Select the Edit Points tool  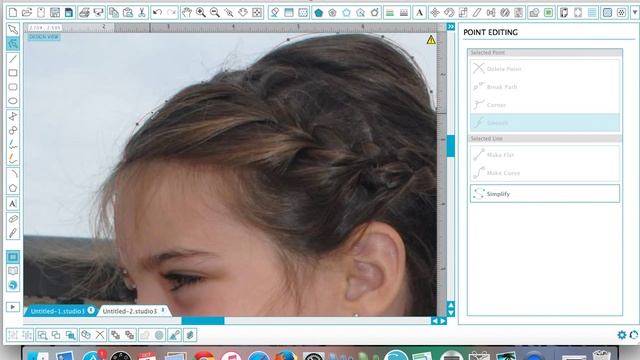point(13,44)
